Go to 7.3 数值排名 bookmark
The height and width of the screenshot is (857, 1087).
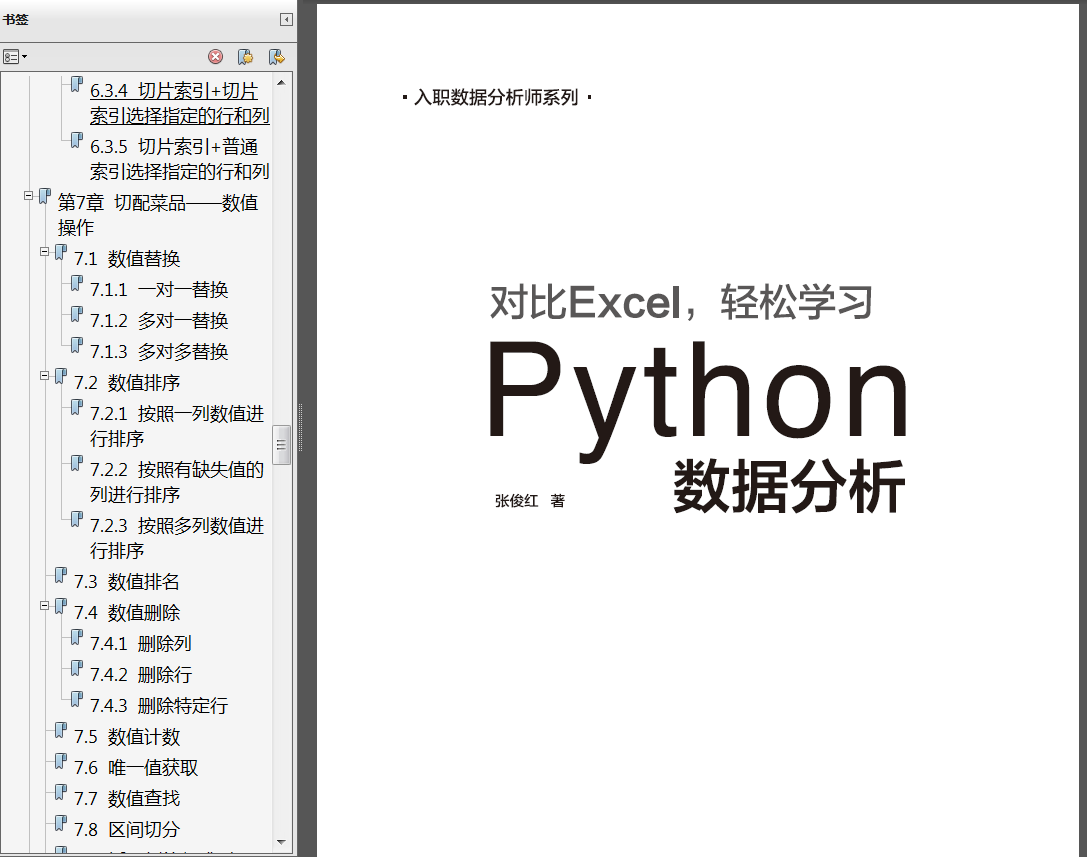[x=127, y=582]
